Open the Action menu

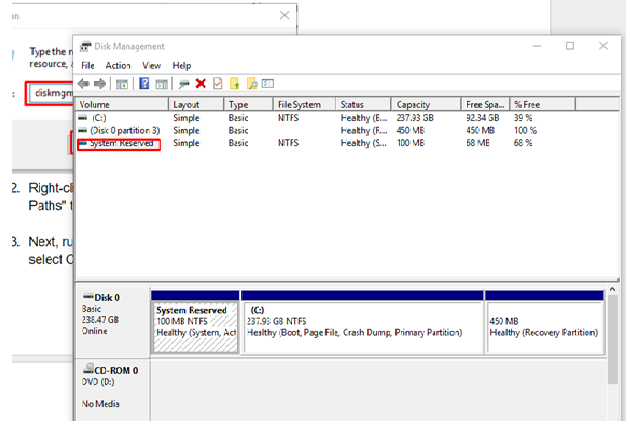pyautogui.click(x=118, y=65)
